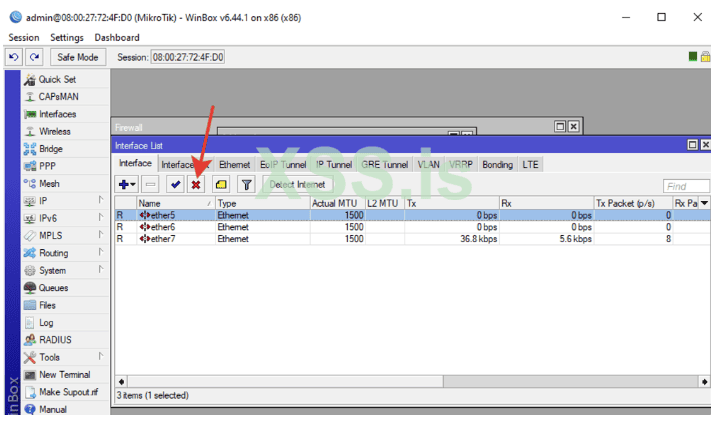Switch to the Interface tab

tap(135, 163)
